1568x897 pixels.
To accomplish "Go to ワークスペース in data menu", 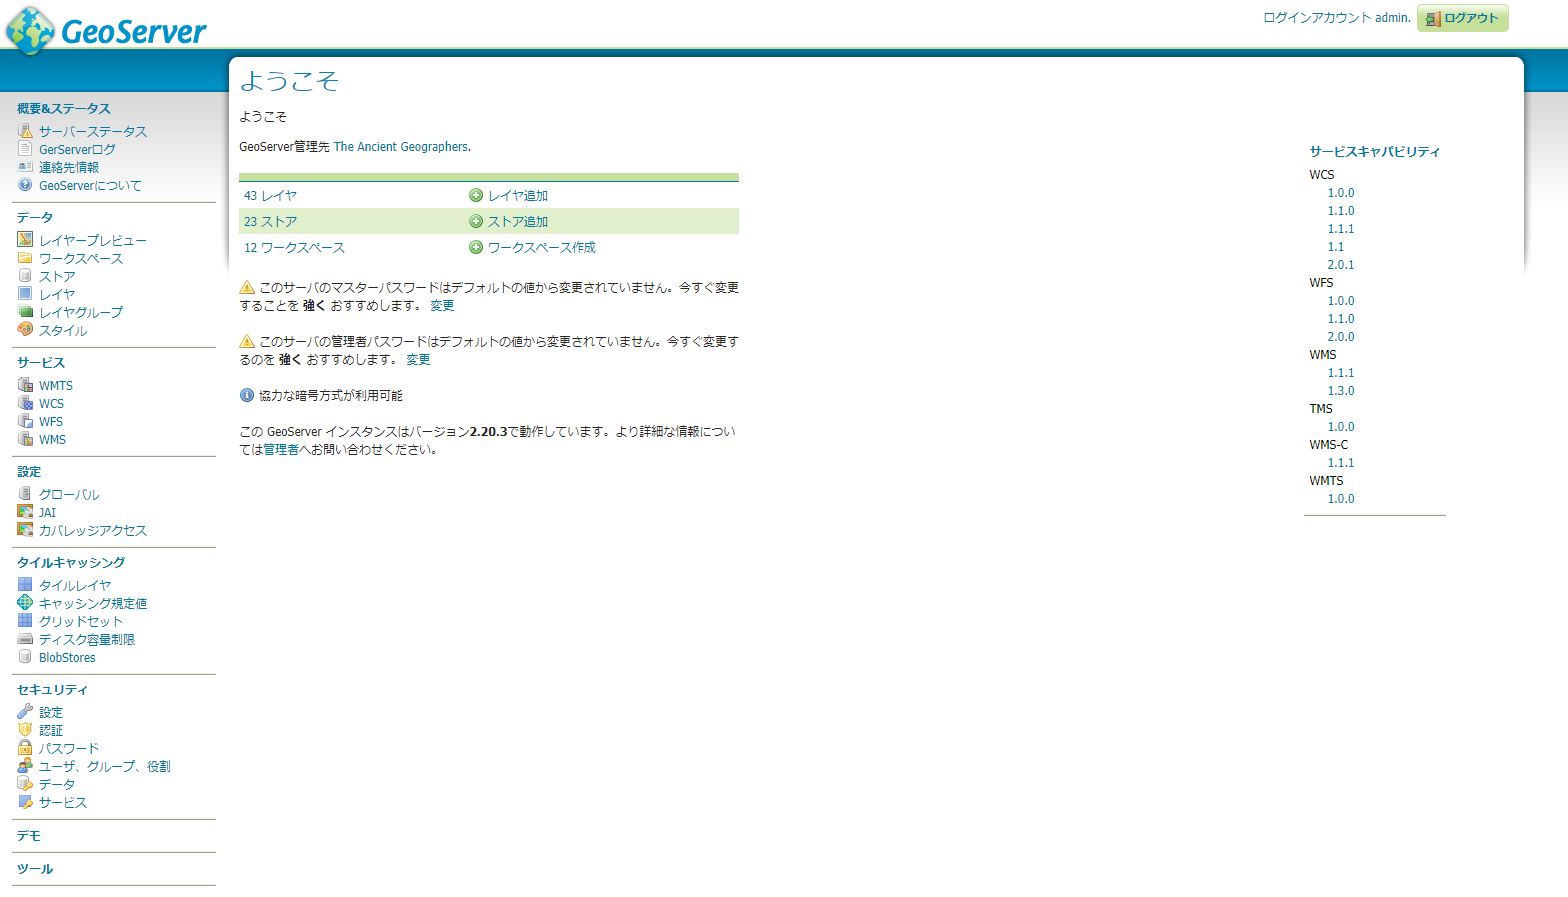I will coord(81,258).
